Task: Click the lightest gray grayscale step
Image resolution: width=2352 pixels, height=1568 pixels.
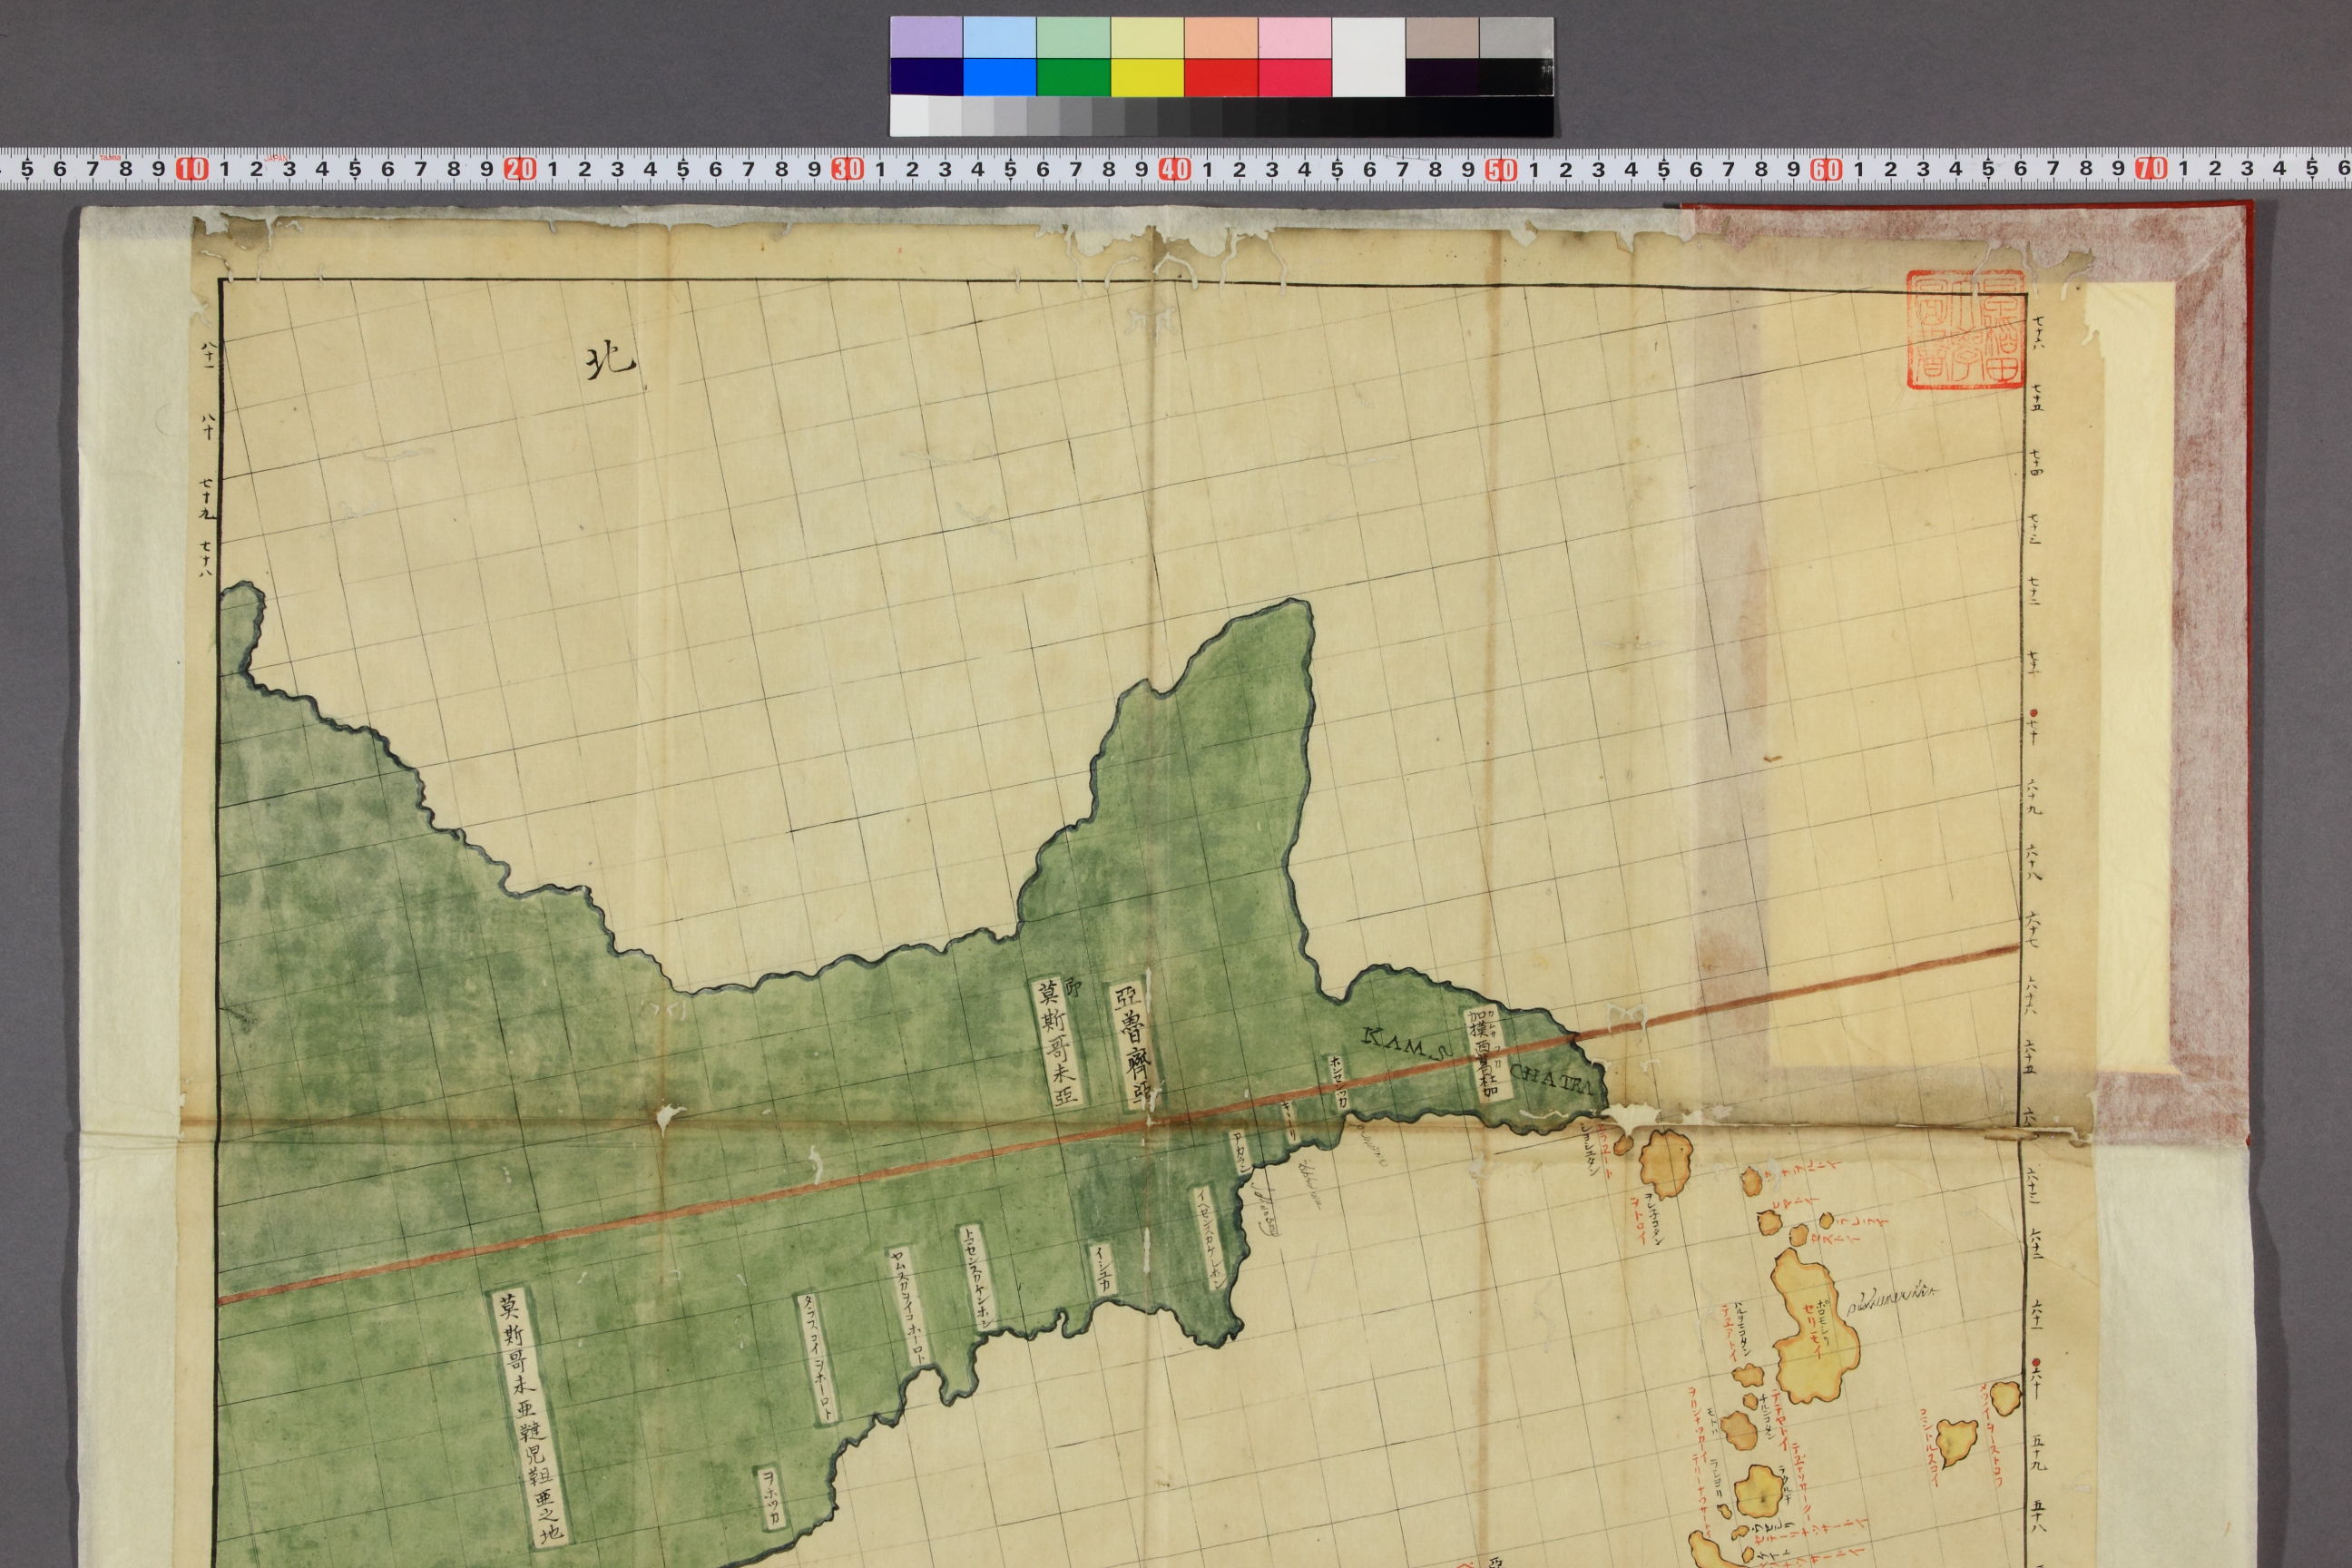Action: click(908, 116)
